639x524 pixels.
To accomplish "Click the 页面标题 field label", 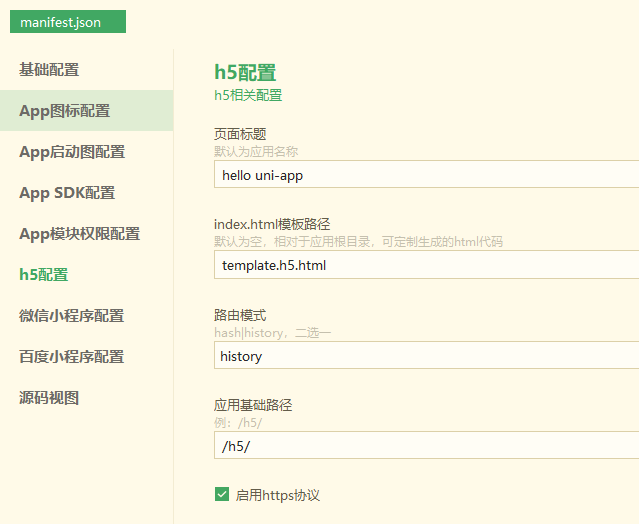I will [240, 134].
